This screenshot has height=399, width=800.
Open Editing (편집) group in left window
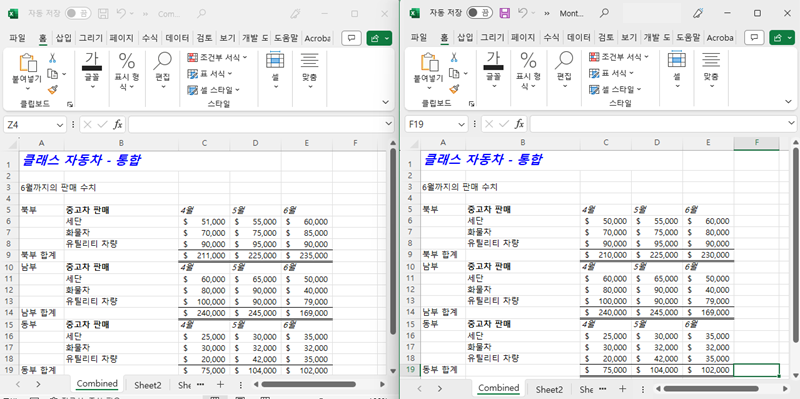point(163,71)
